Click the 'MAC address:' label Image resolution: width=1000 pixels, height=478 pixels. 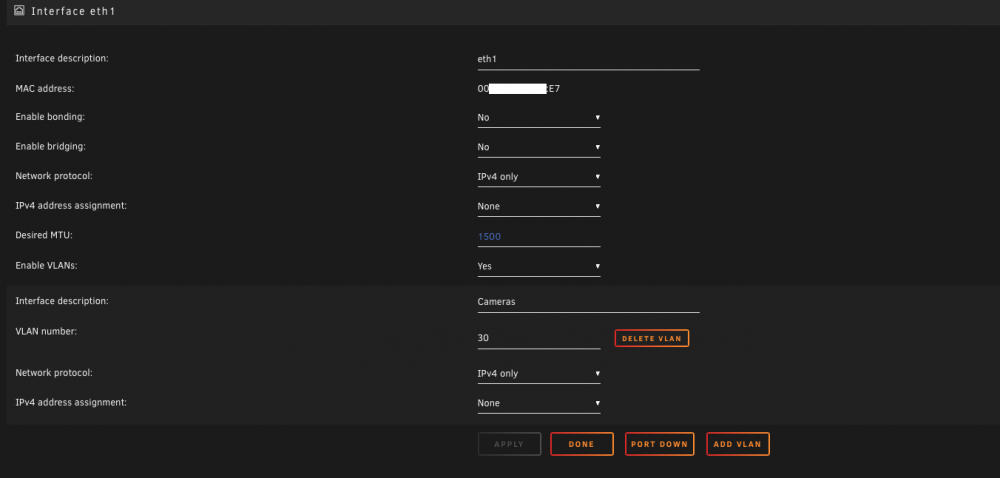pyautogui.click(x=45, y=89)
